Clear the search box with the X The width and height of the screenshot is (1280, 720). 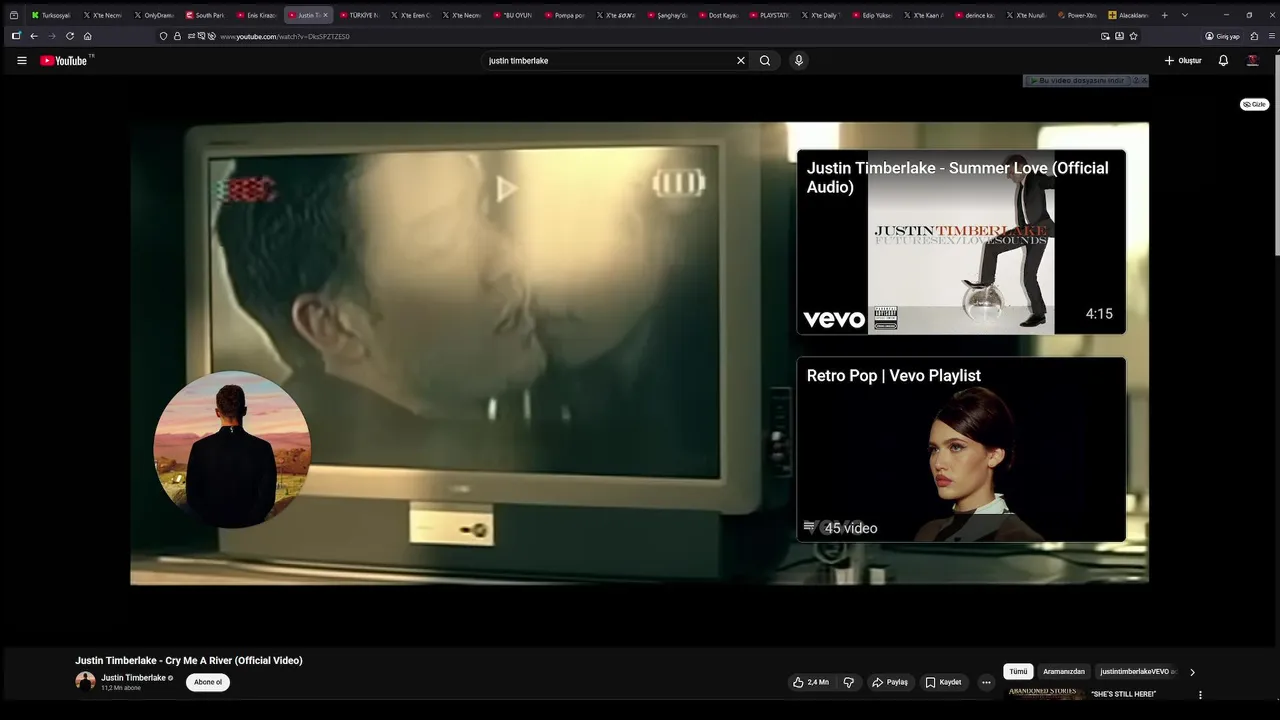coord(741,60)
